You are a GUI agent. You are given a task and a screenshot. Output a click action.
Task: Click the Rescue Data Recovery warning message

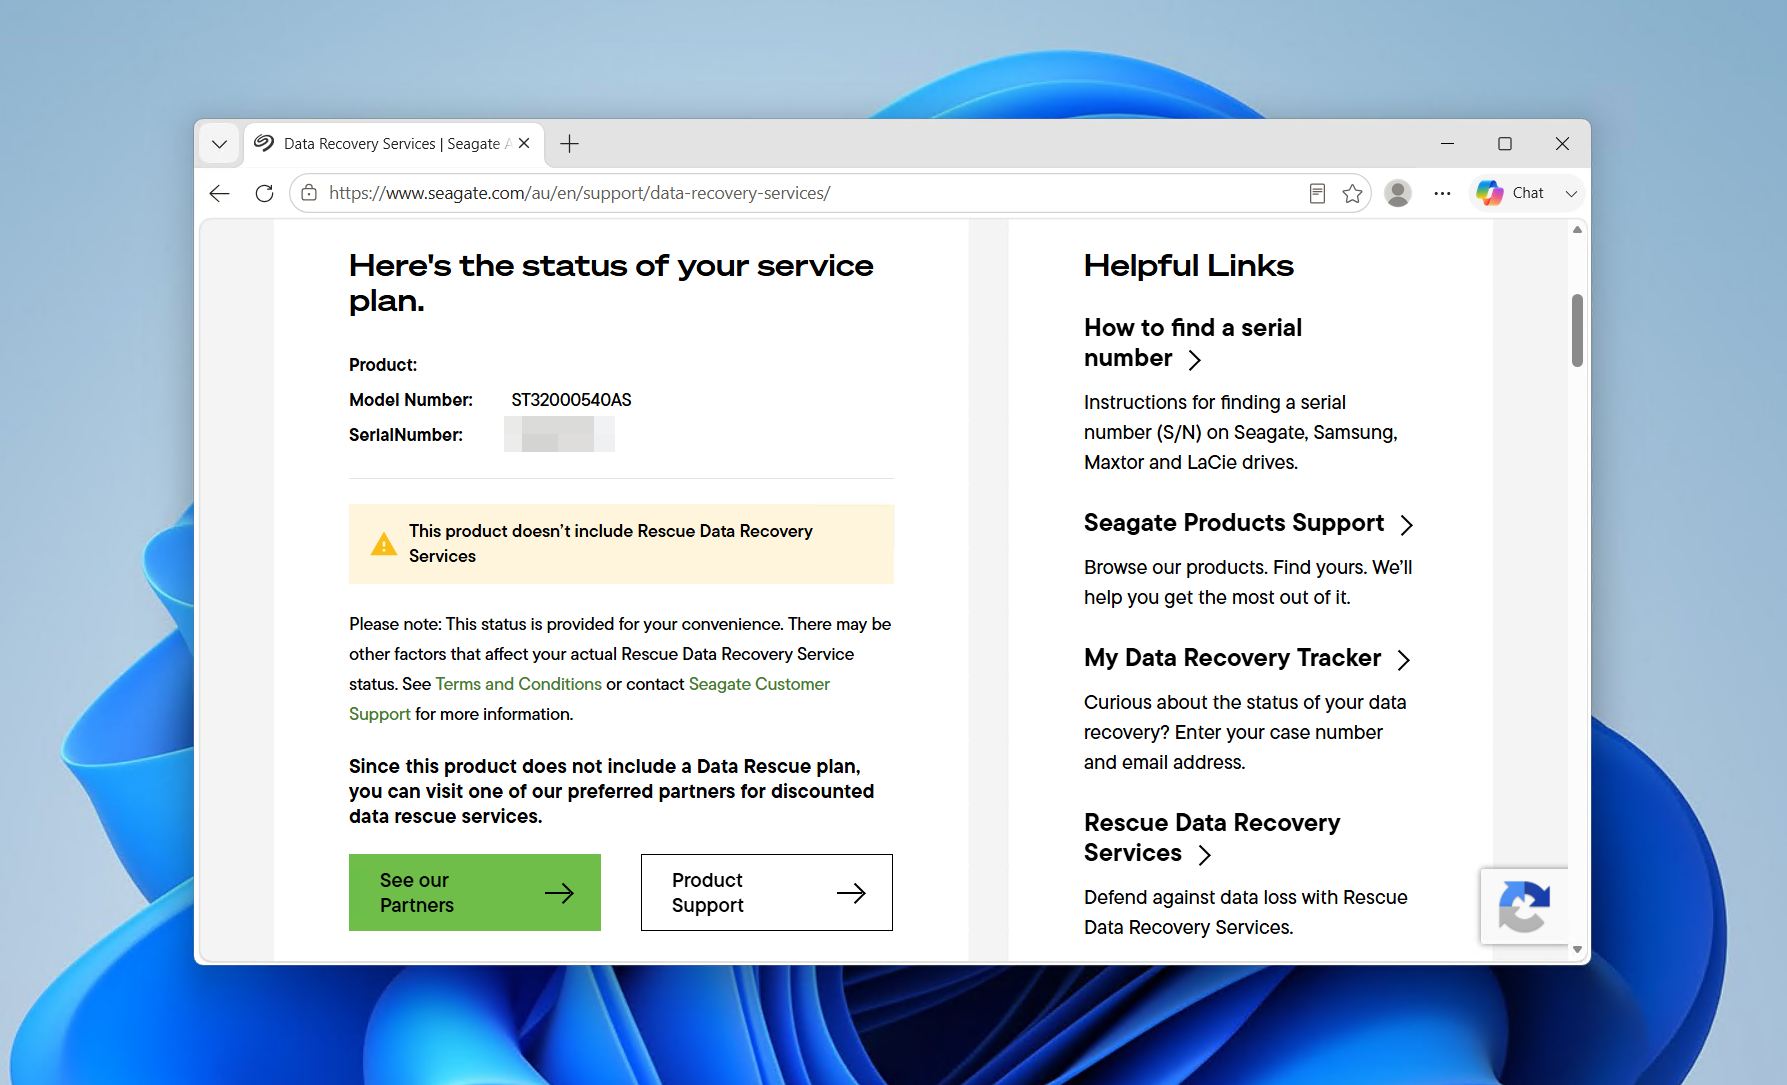point(621,544)
